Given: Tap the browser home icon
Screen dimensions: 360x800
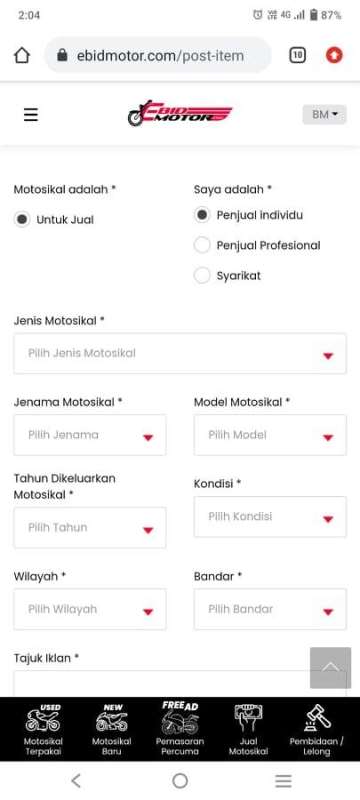Looking at the screenshot, I should [22, 55].
